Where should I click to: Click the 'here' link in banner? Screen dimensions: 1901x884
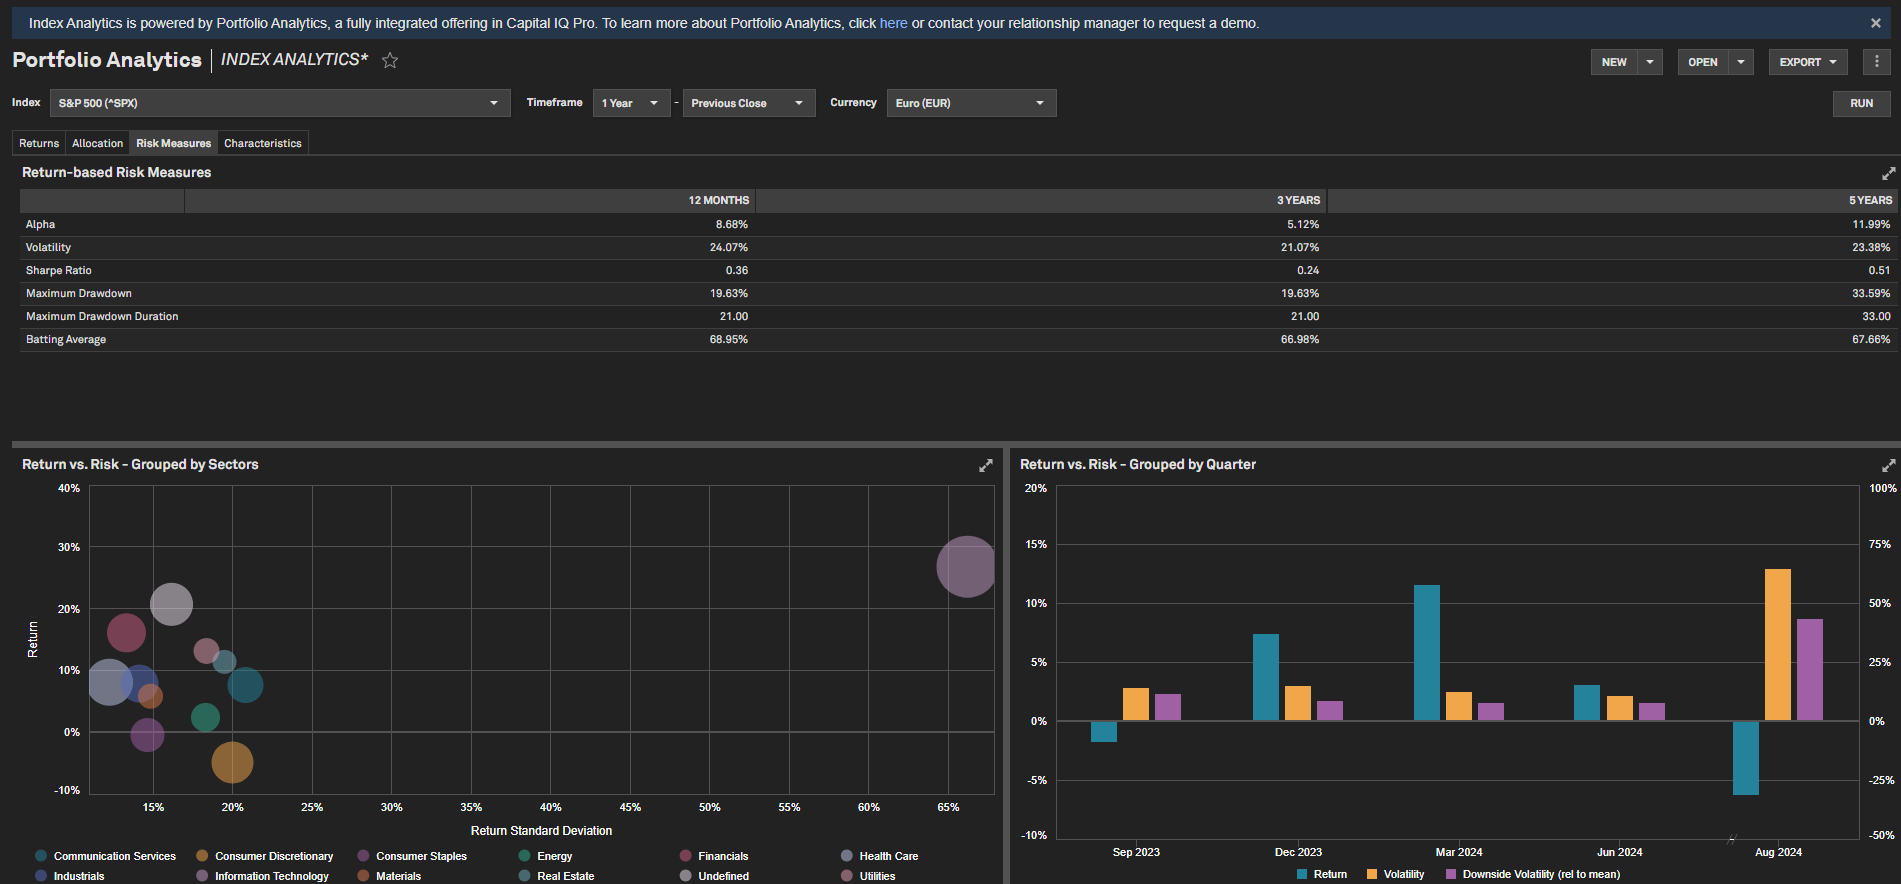point(893,23)
